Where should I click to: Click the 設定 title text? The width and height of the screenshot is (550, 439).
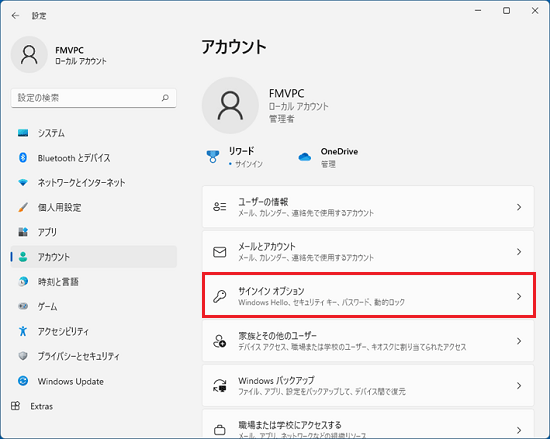39,15
